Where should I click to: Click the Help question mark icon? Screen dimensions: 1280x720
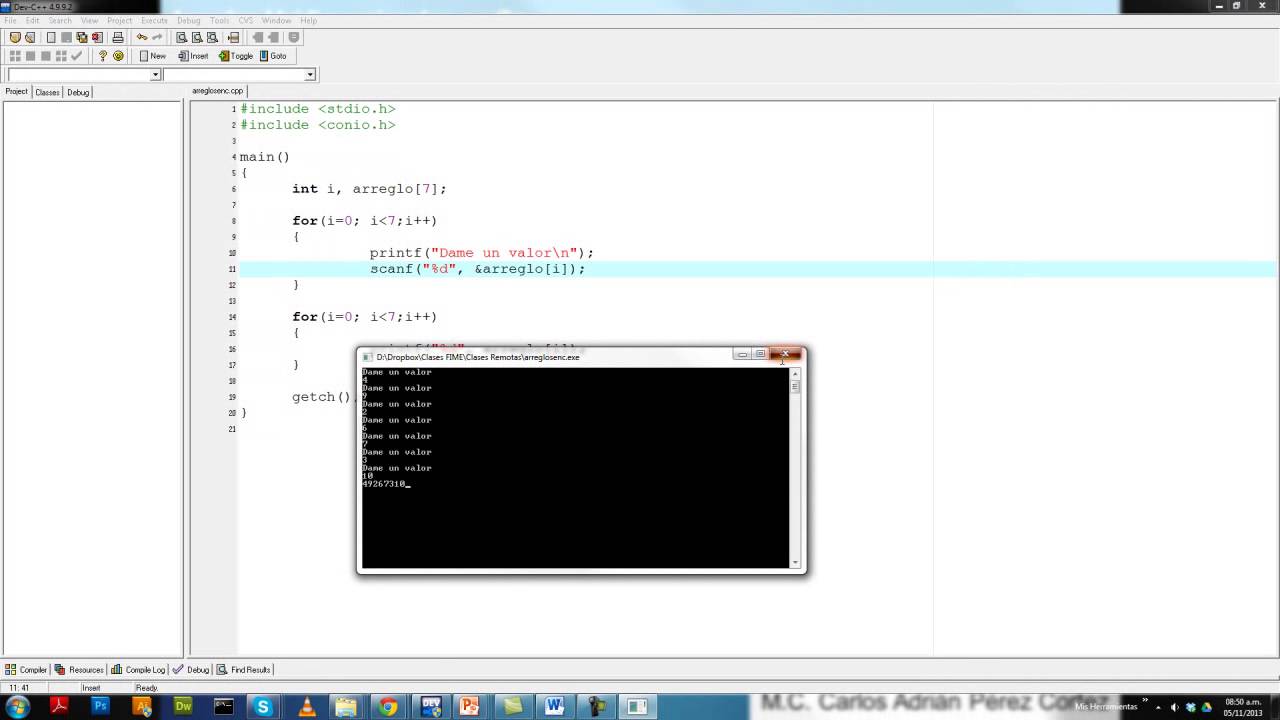point(102,56)
